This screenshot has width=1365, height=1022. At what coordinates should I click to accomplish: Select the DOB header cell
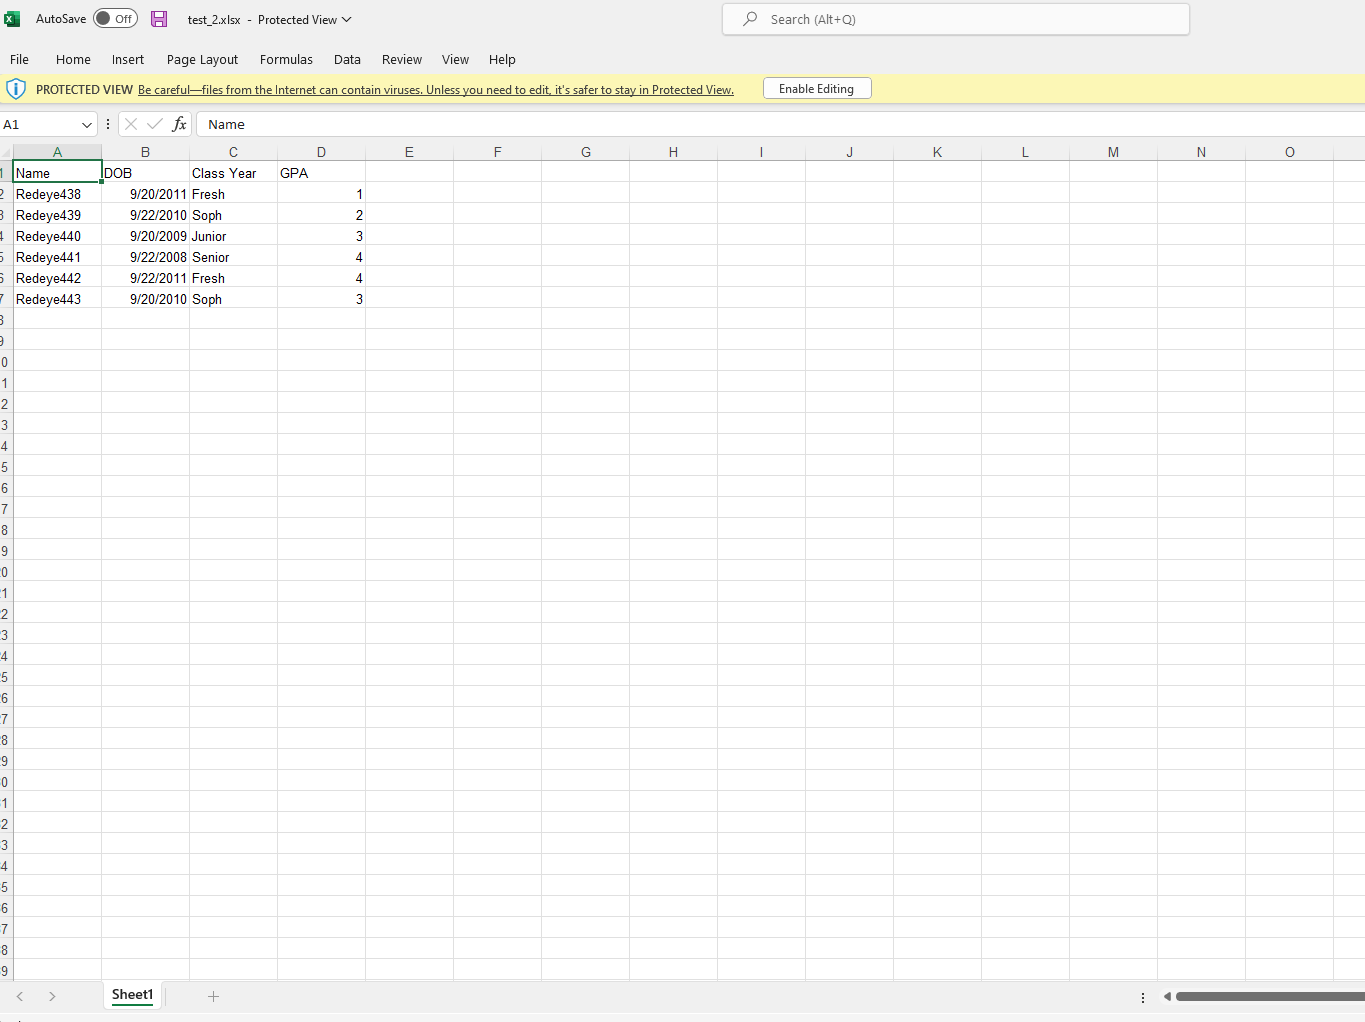point(145,172)
